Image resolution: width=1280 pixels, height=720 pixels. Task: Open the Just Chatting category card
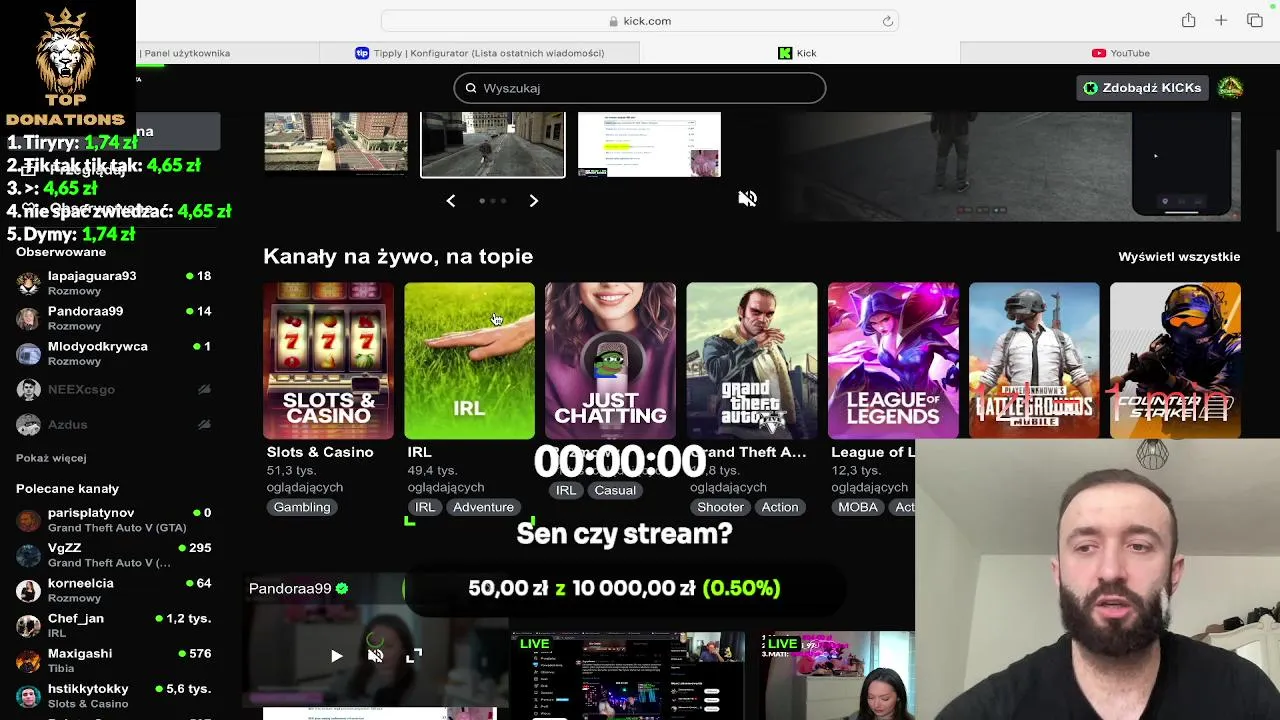(610, 361)
